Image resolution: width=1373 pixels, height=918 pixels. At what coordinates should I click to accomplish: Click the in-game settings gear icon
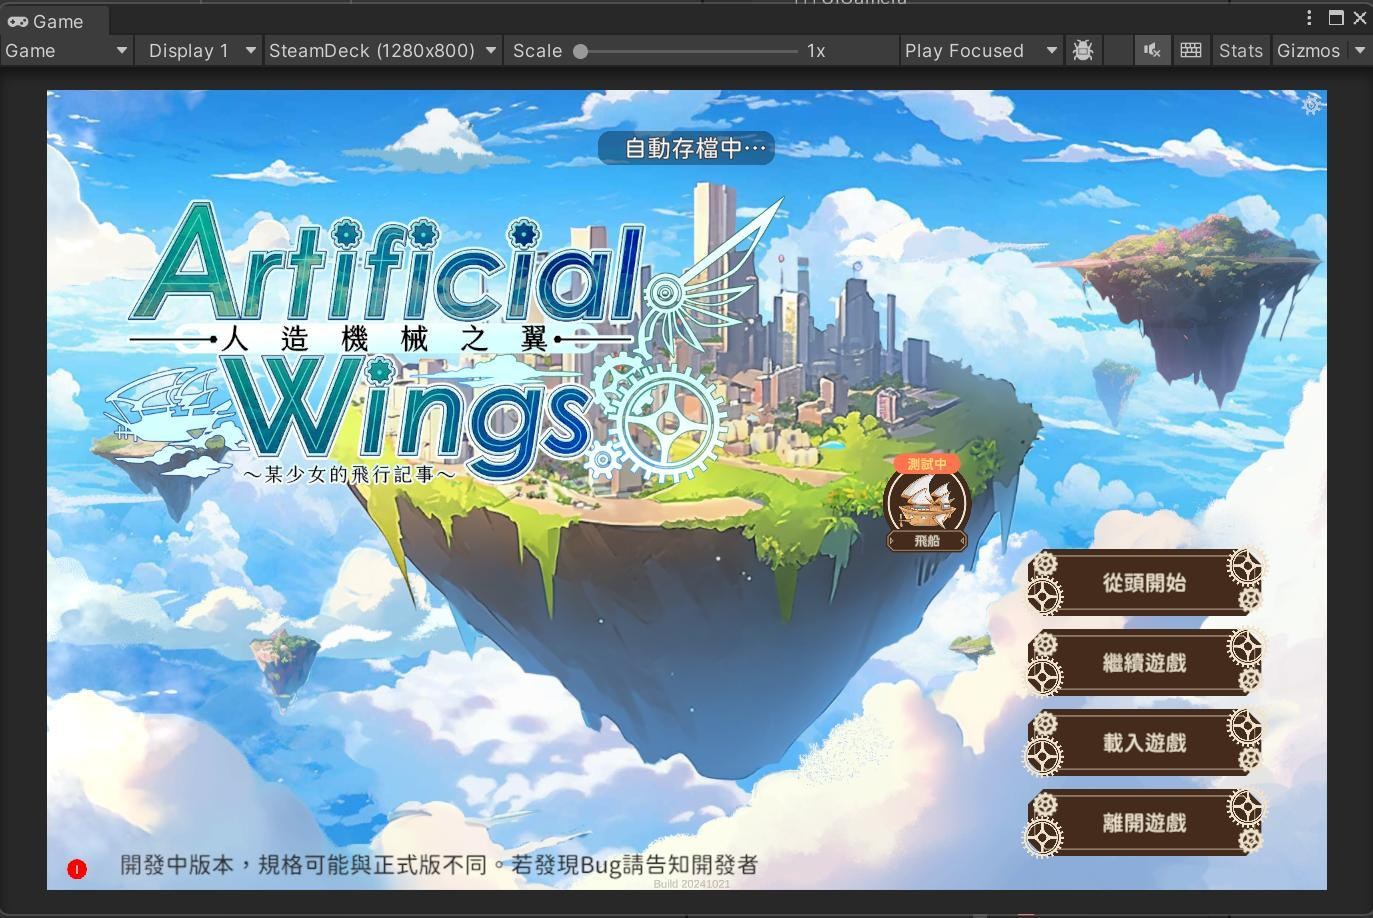point(1312,104)
